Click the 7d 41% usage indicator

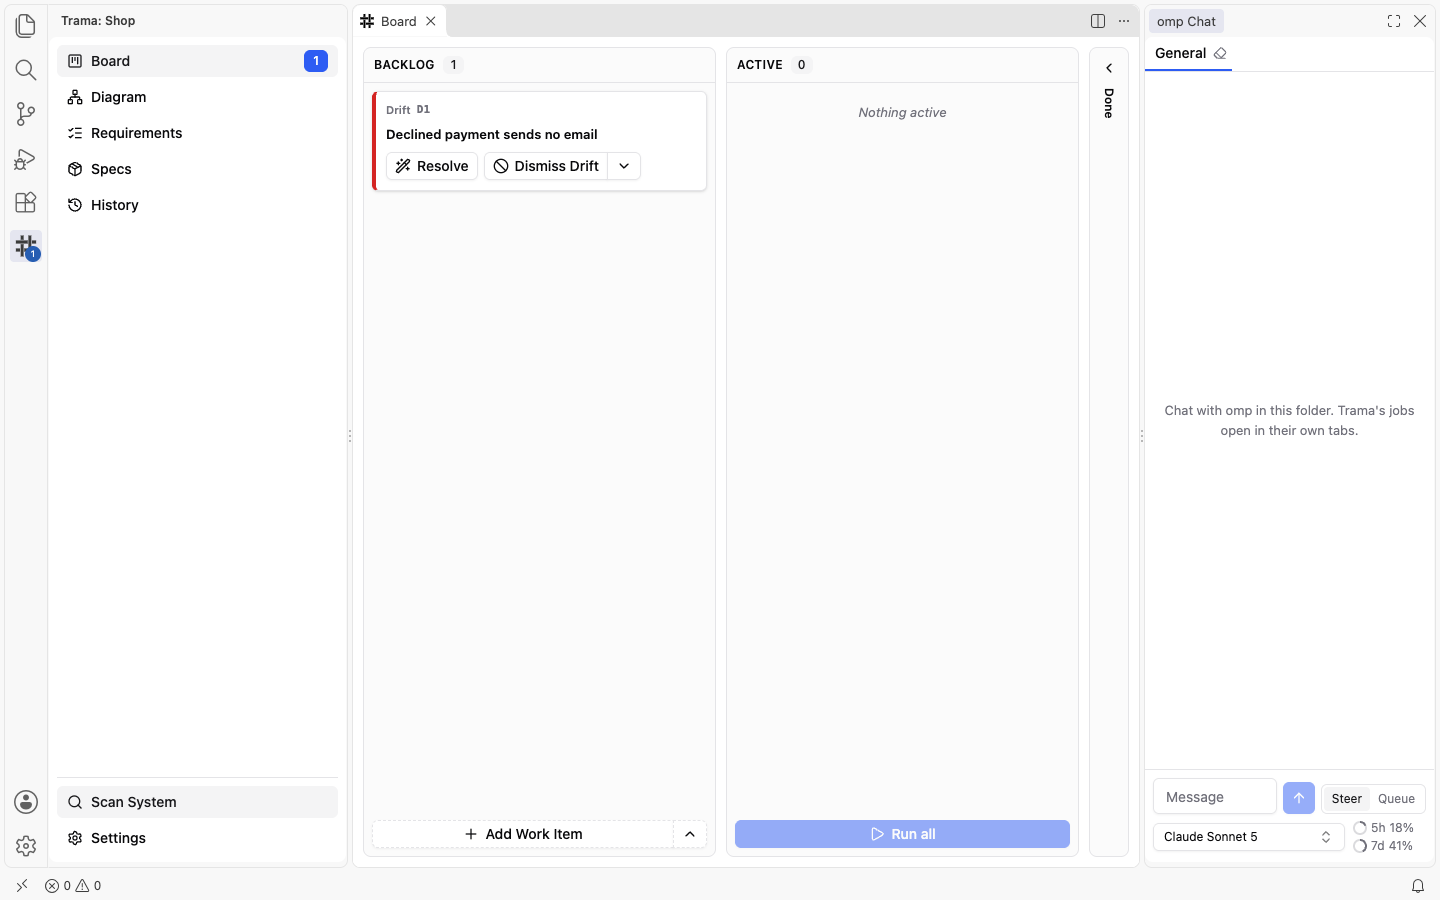[x=1383, y=846]
